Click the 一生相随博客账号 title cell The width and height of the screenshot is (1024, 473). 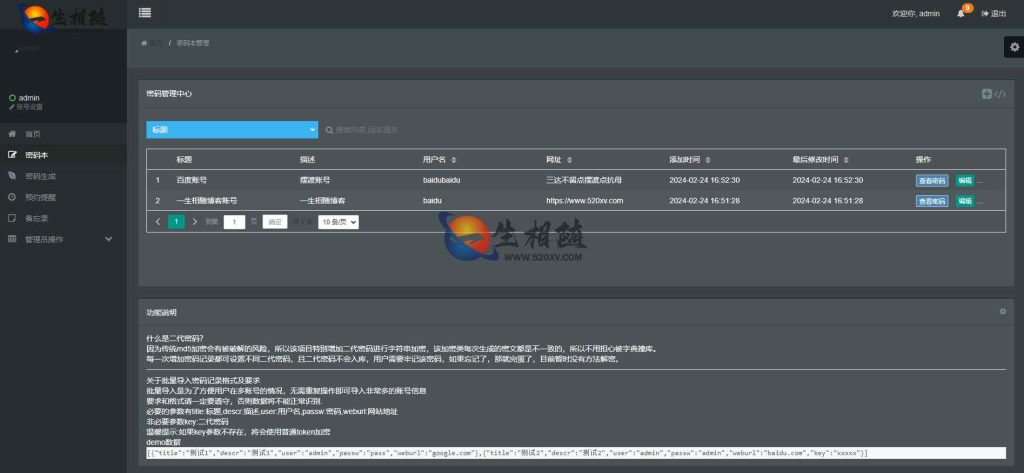tap(206, 201)
